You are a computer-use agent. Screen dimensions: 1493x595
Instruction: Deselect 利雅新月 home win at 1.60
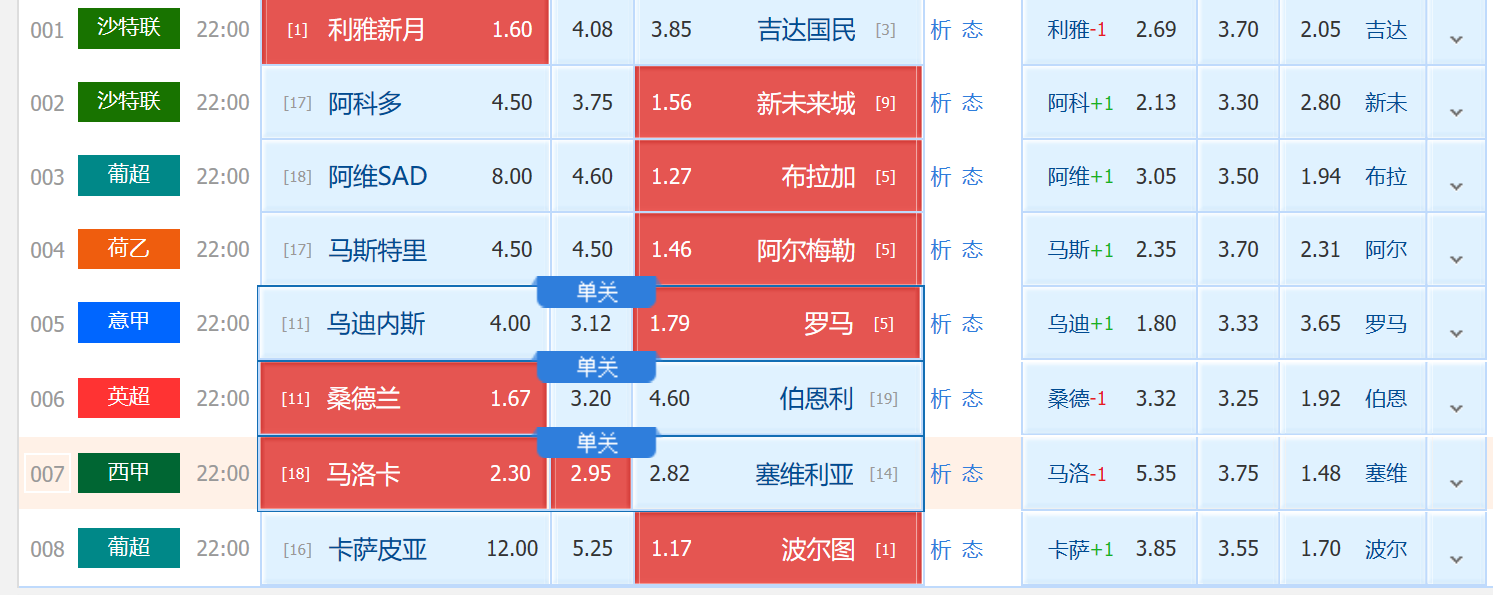405,30
